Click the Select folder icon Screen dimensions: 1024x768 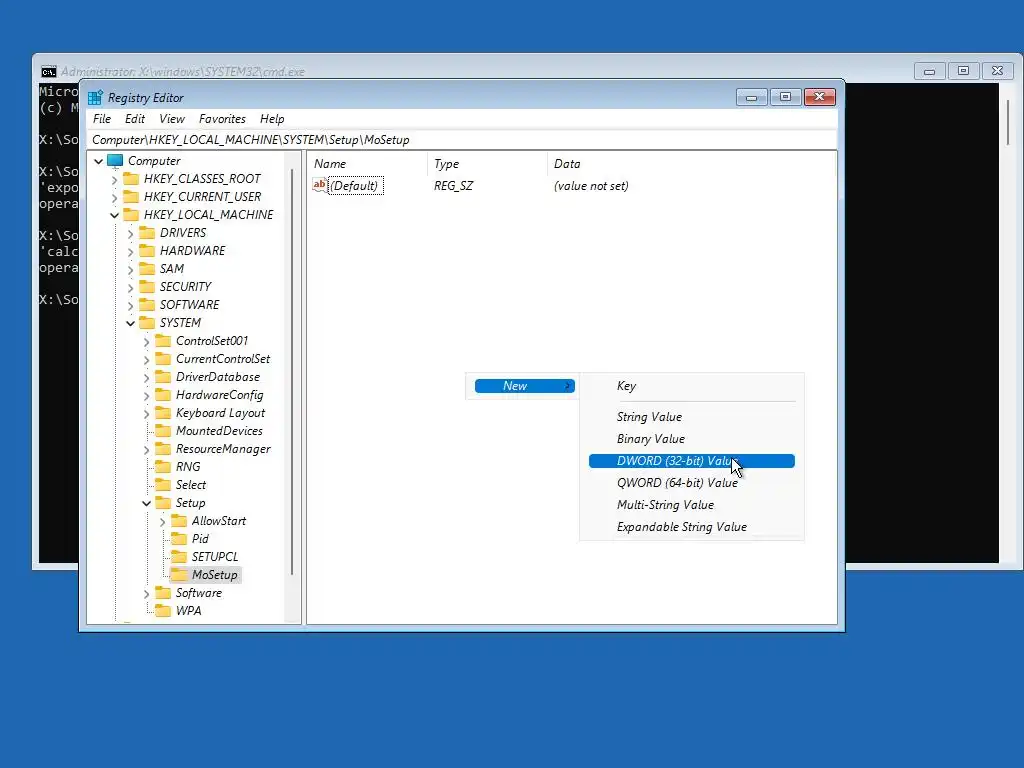click(163, 485)
